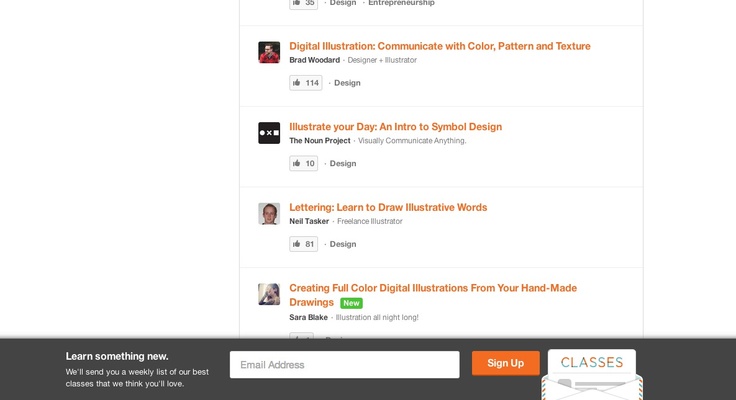736x400 pixels.
Task: Click Brad Woodard author name
Action: (314, 60)
